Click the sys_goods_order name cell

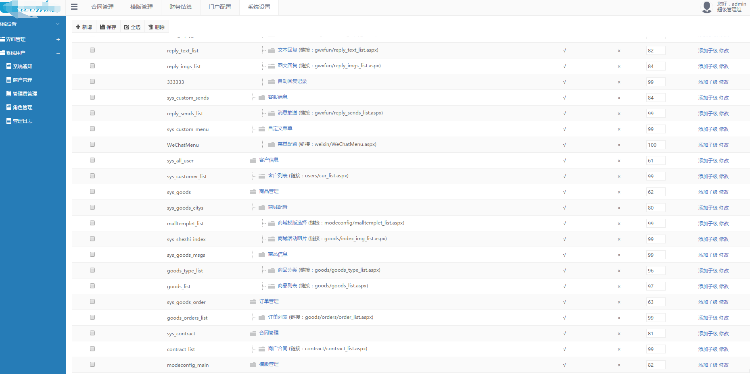[186, 302]
